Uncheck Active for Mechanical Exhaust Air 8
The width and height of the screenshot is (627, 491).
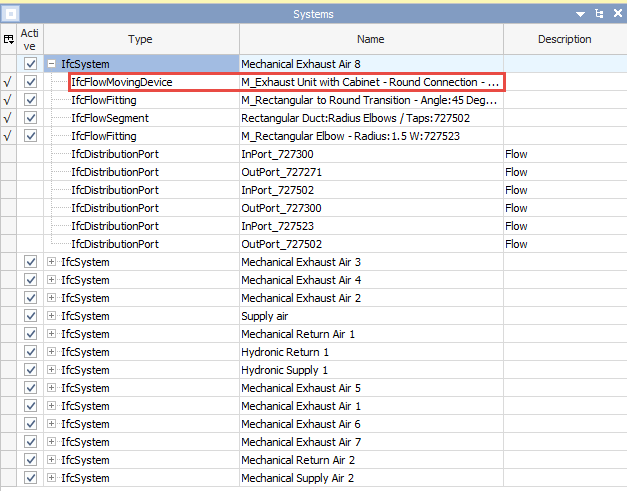click(31, 64)
